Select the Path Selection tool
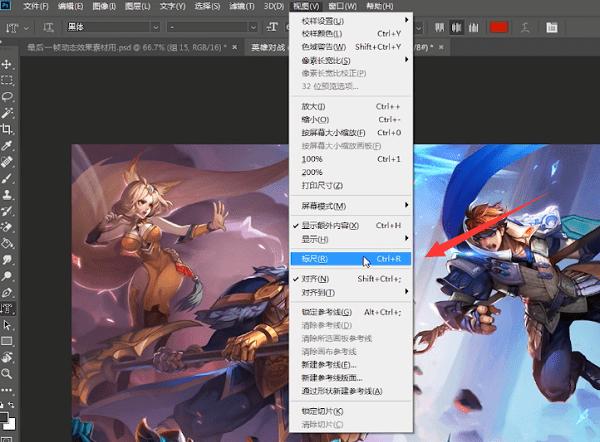 tap(7, 325)
